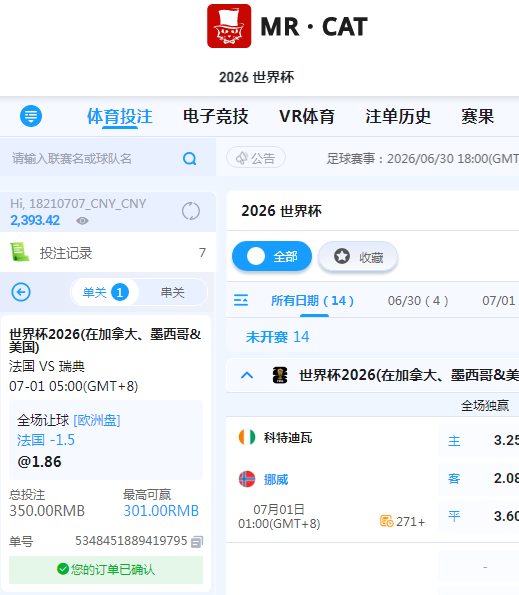Open the date list filter icon

pos(241,300)
